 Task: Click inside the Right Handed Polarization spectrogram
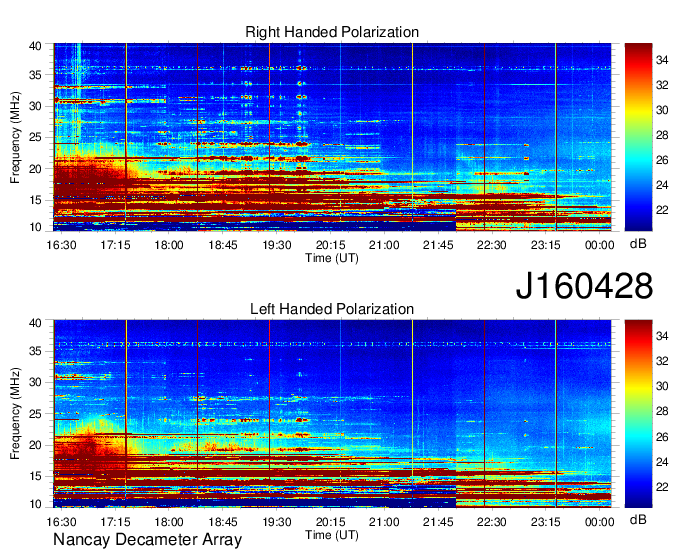(332, 137)
